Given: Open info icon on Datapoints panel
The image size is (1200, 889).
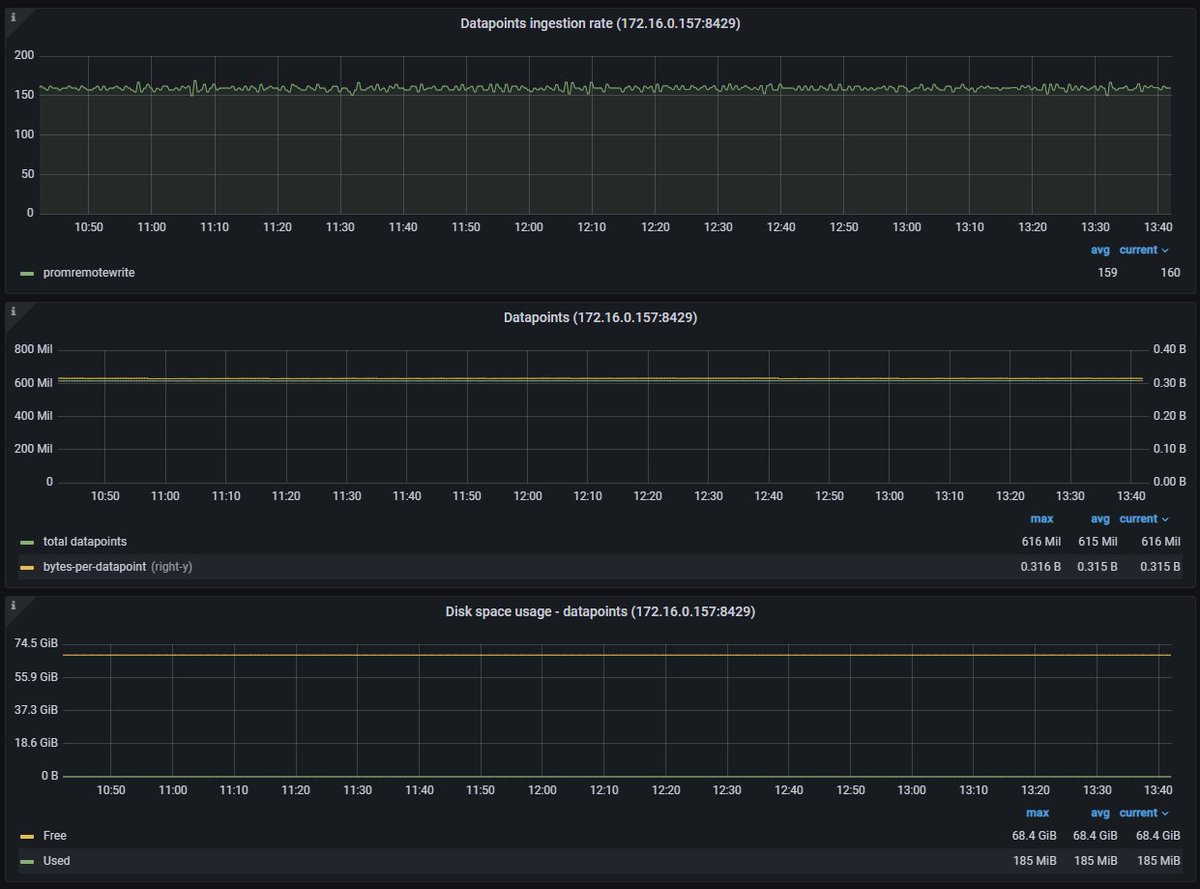Looking at the screenshot, I should 13,311.
